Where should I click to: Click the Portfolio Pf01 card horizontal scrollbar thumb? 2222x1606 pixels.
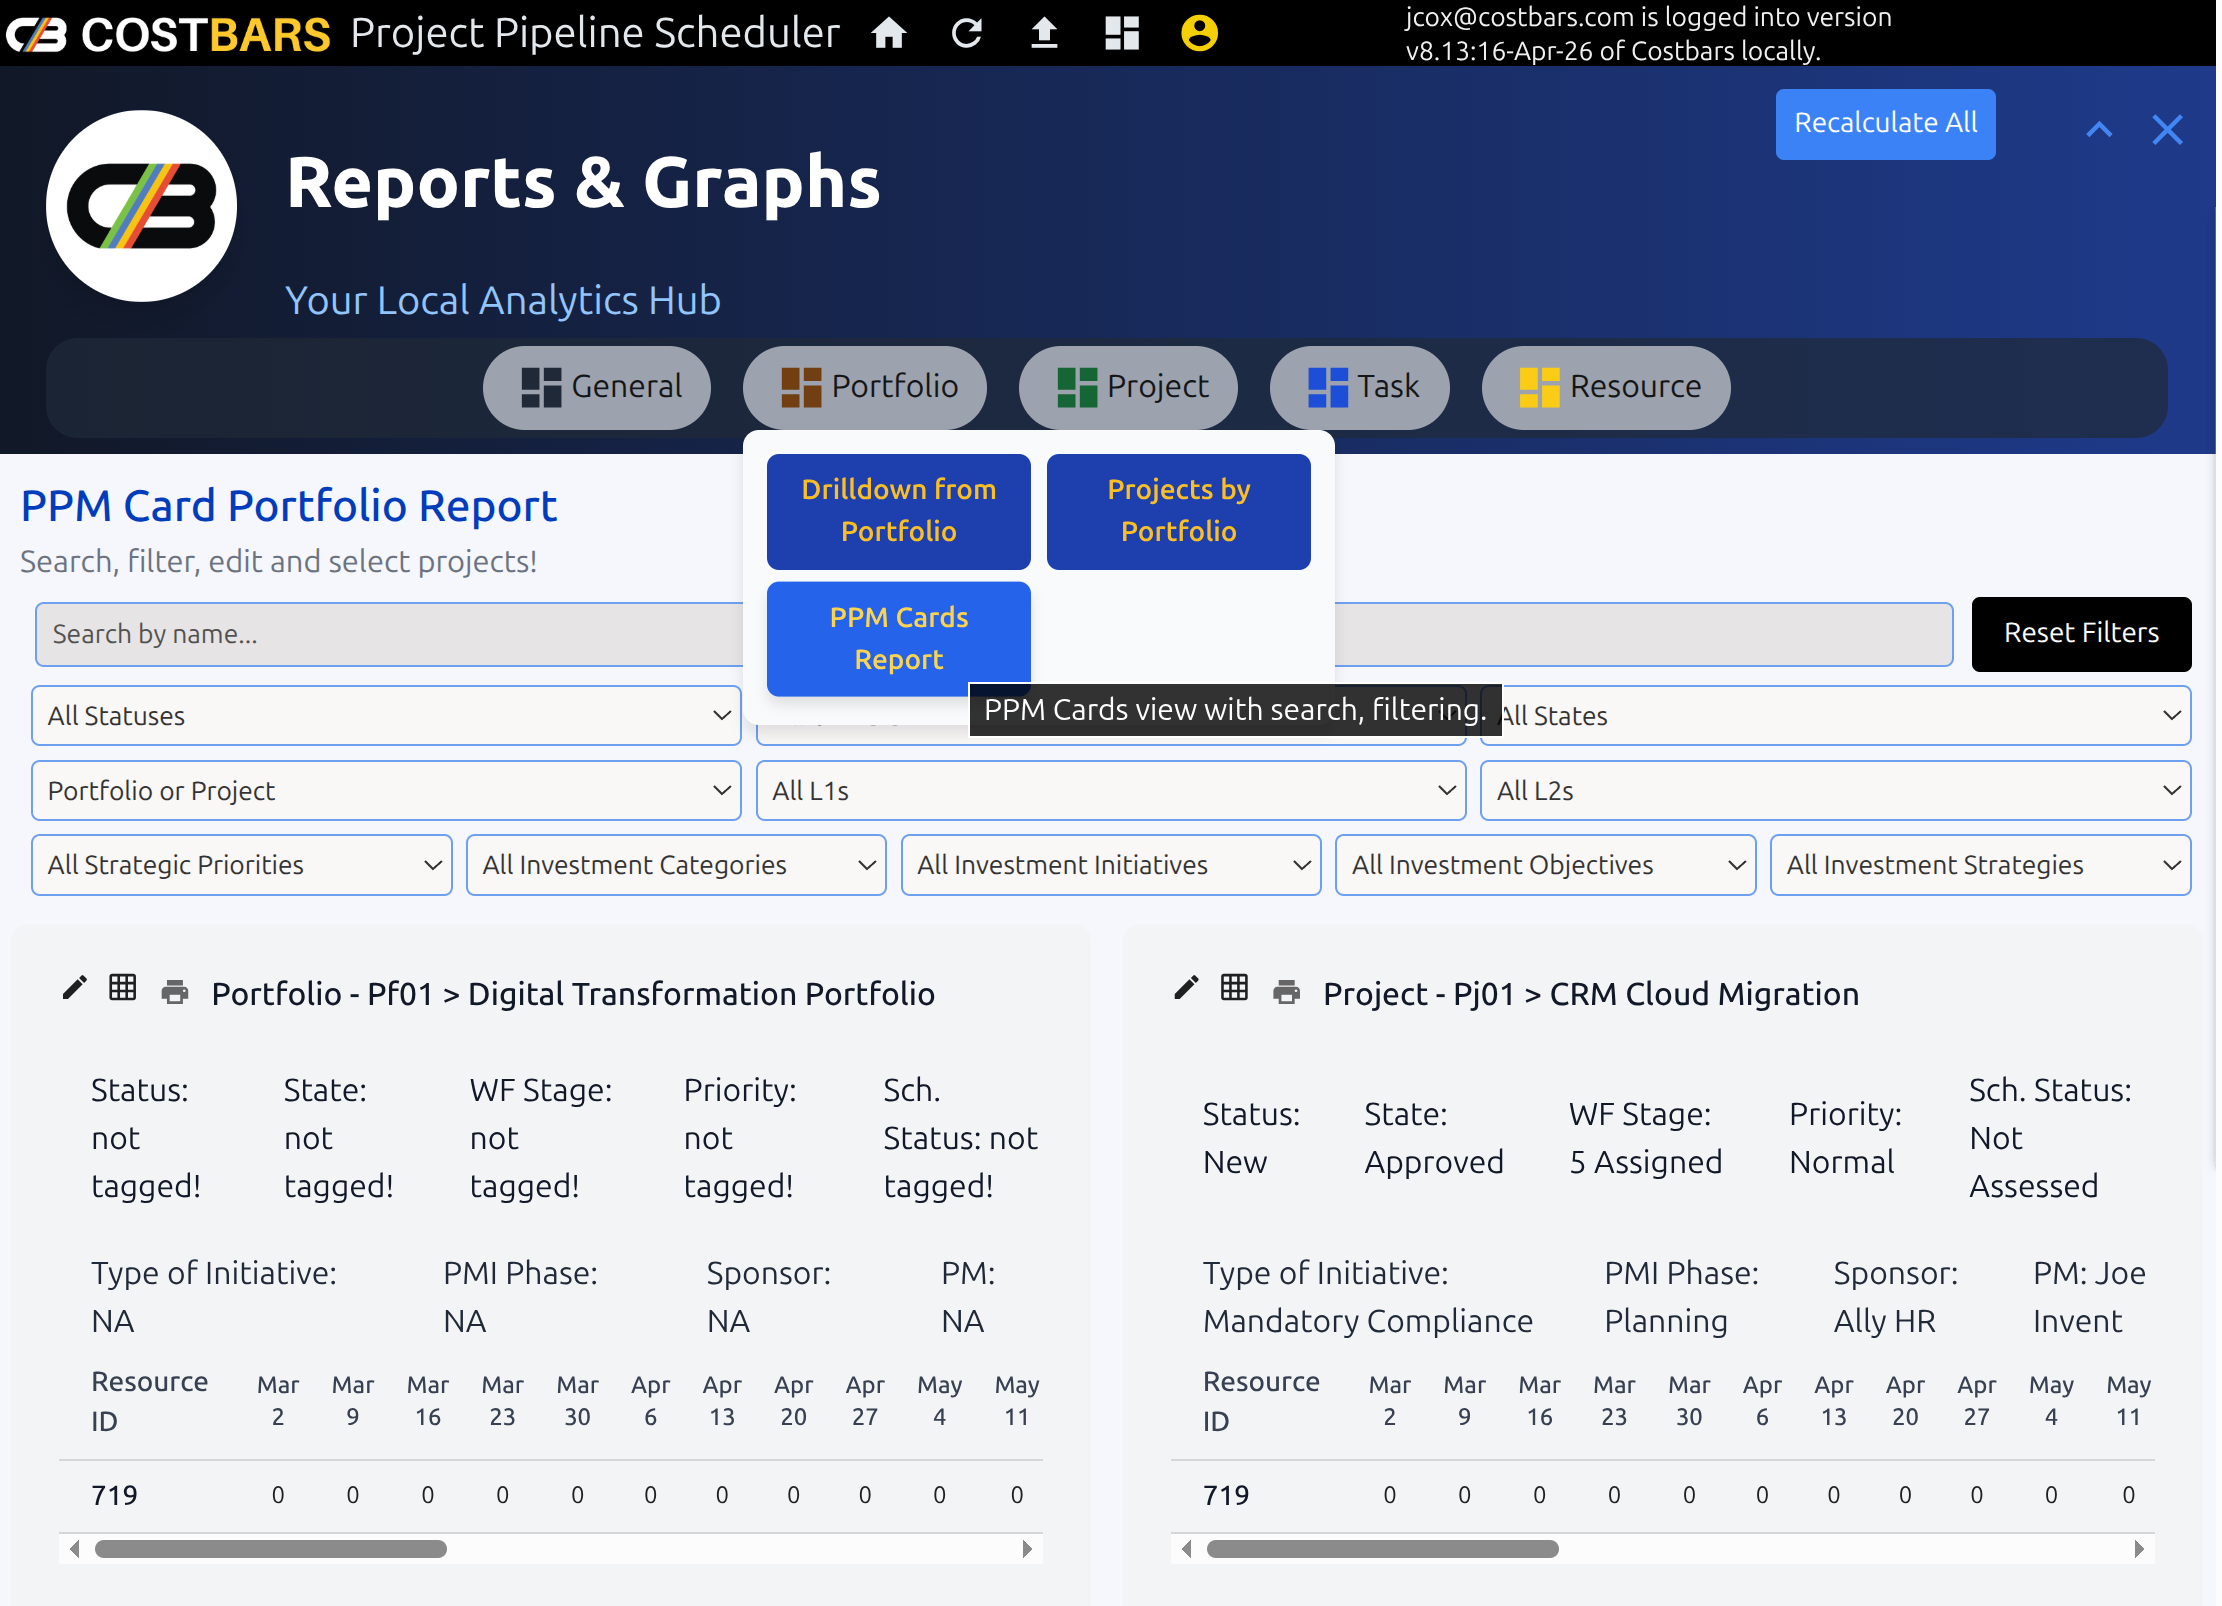(x=270, y=1549)
